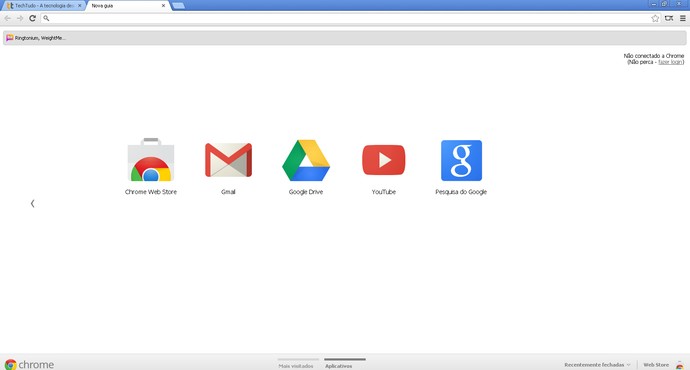This screenshot has width=690, height=370.
Task: Close the Nova guia tab
Action: coord(163,6)
